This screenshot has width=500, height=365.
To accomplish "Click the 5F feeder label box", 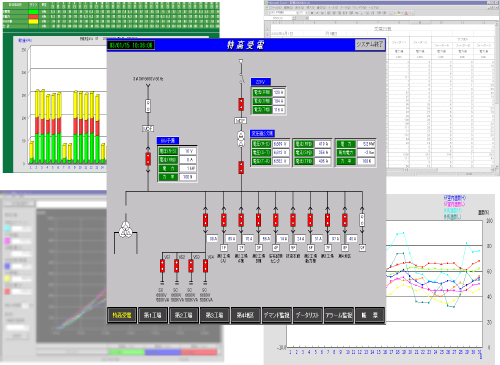I will click(x=293, y=248).
